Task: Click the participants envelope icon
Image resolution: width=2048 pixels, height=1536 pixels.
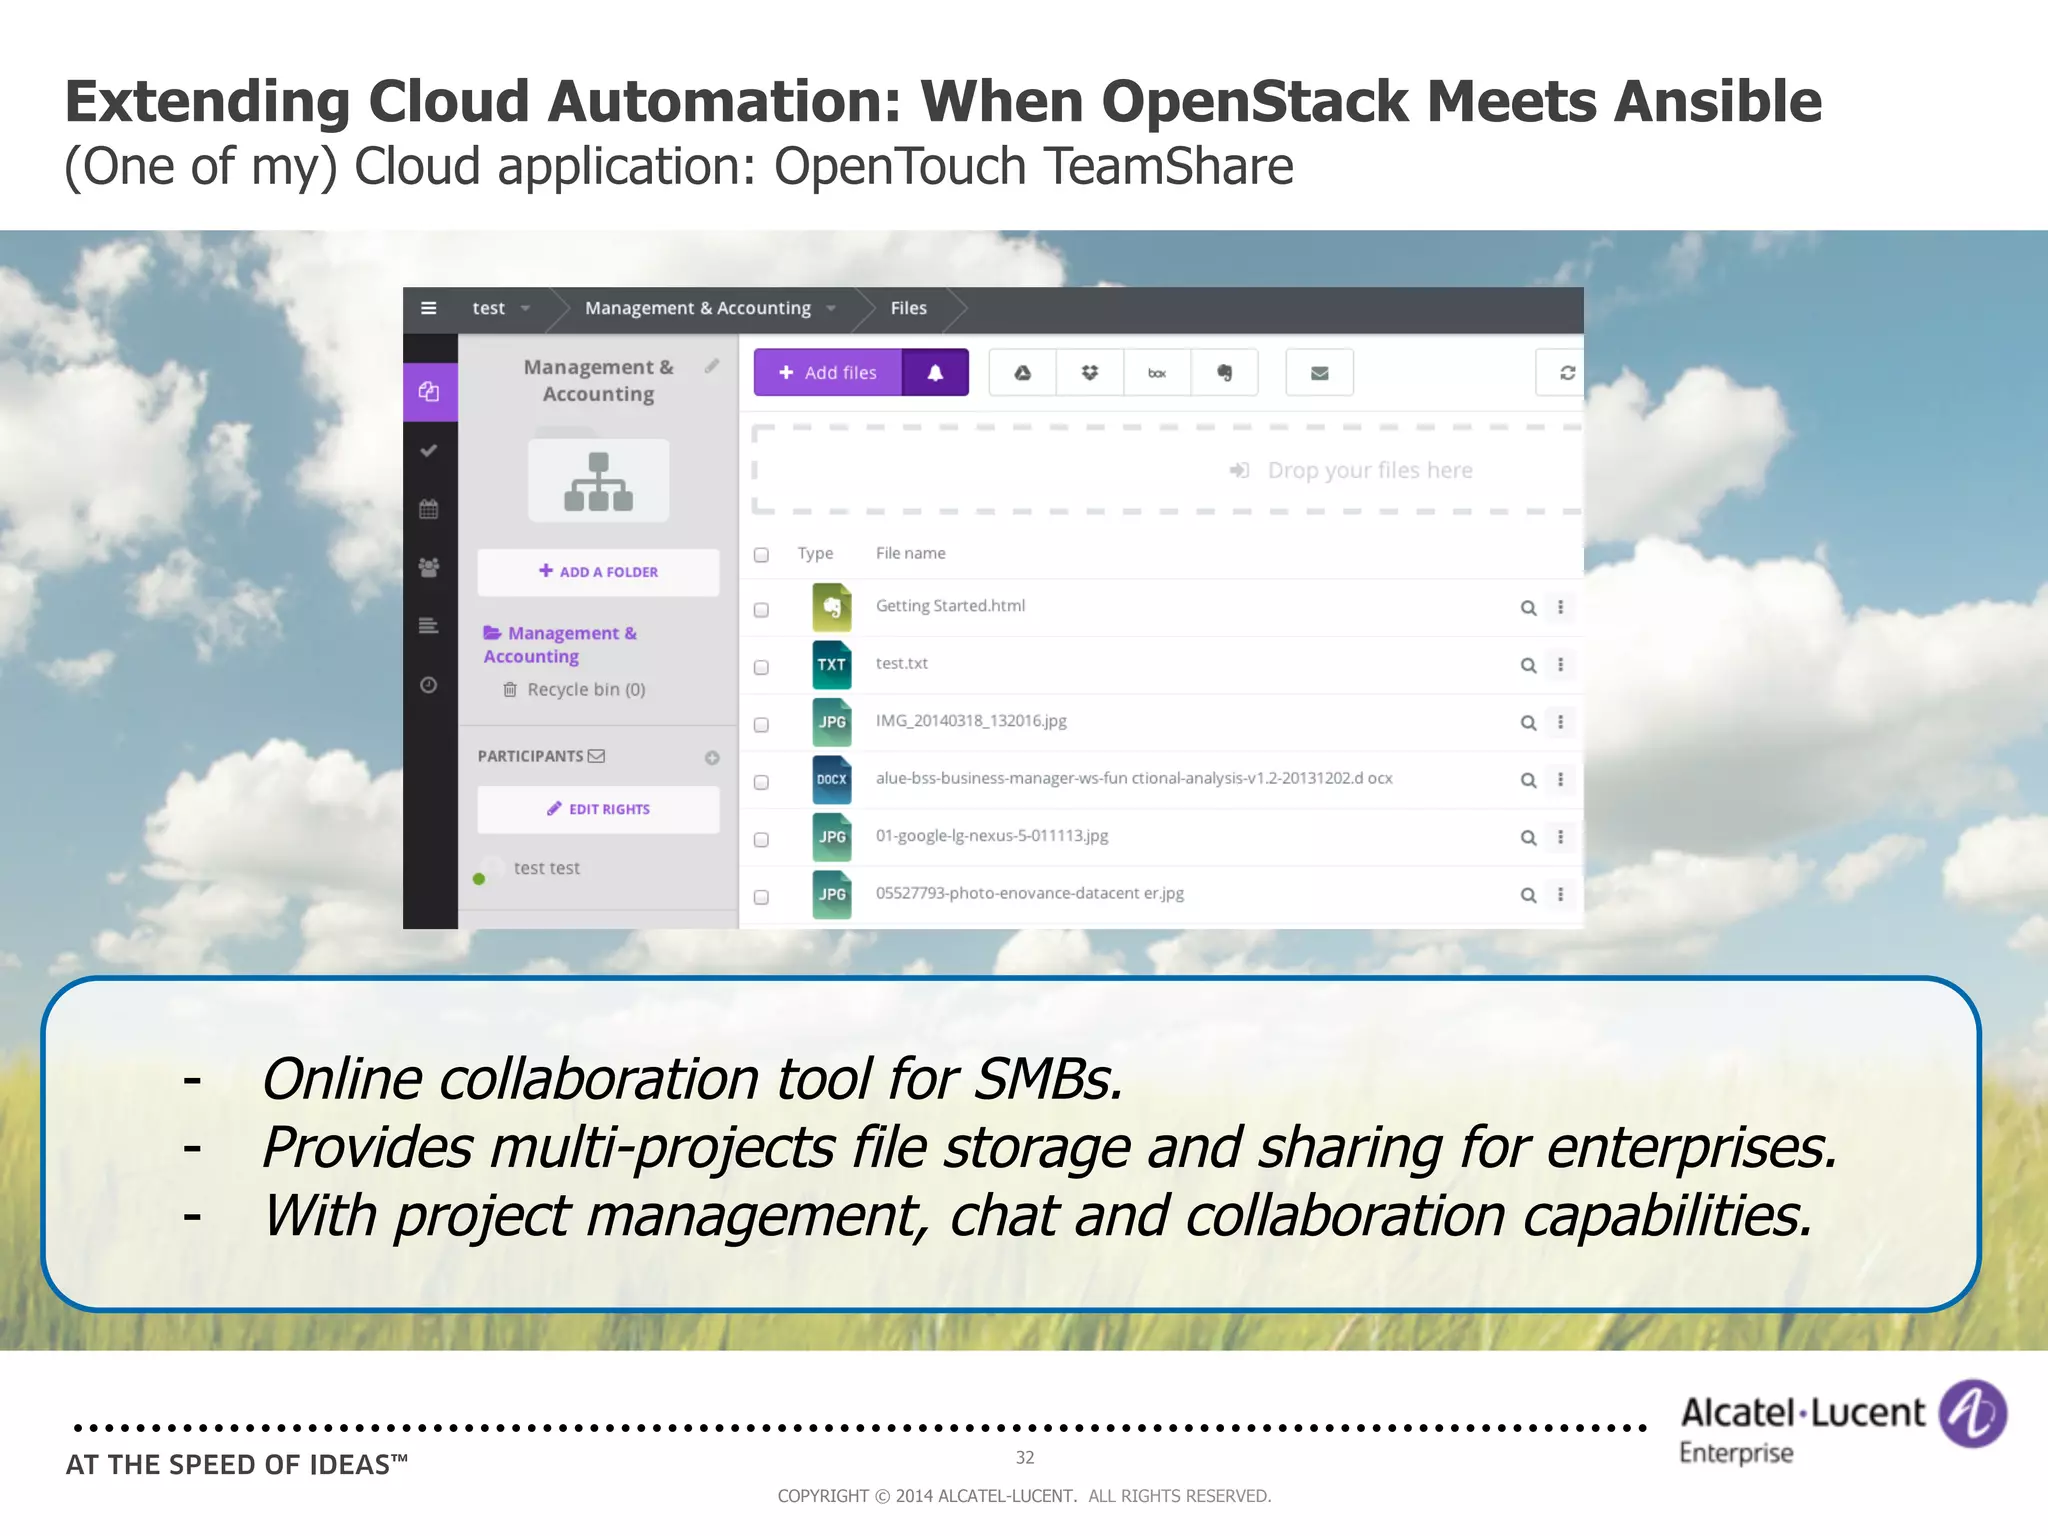Action: tap(597, 756)
